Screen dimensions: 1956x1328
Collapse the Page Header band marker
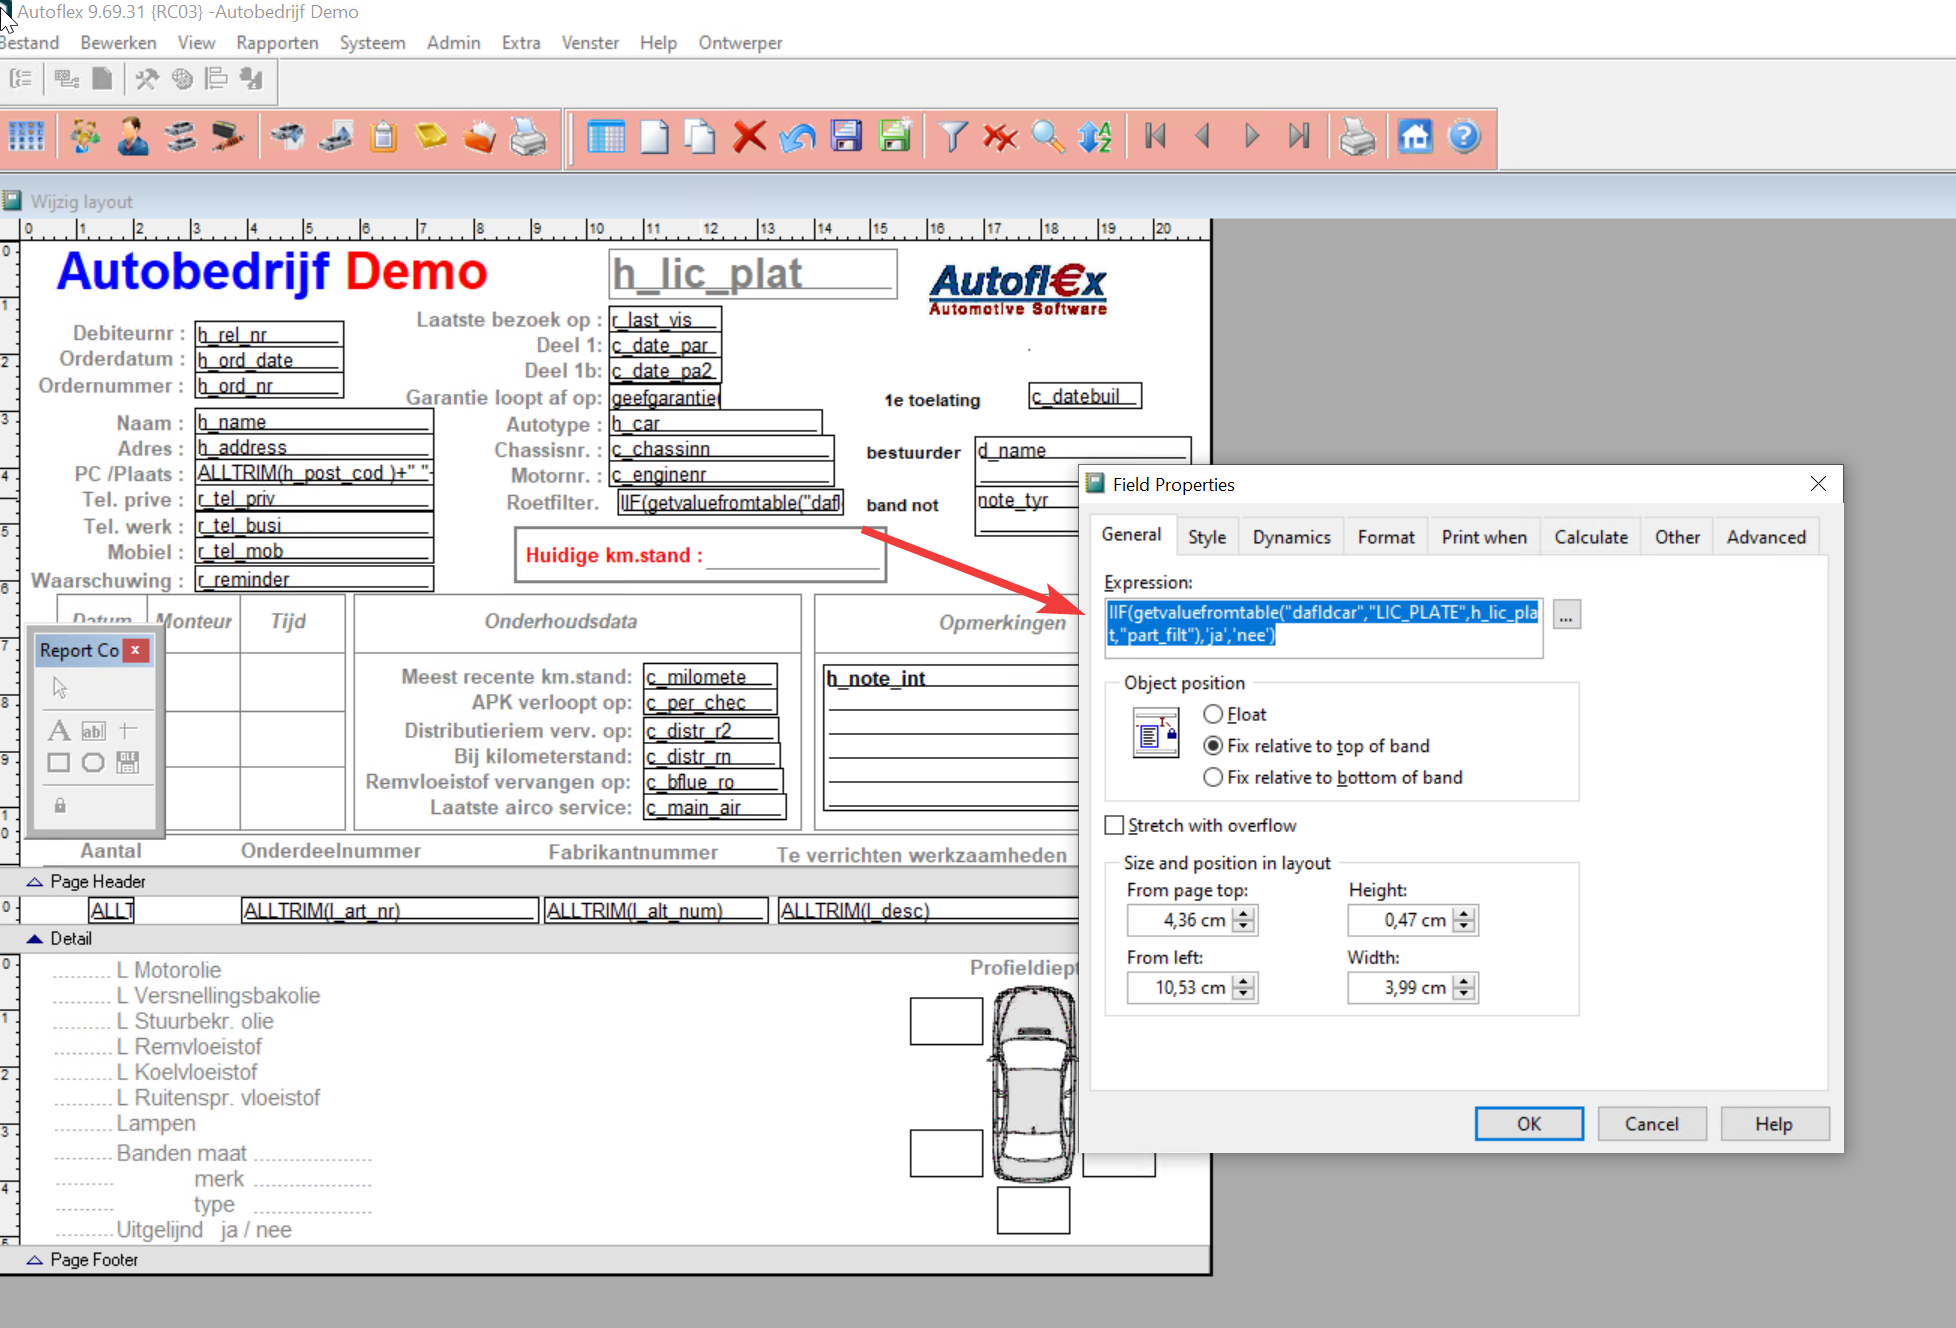[34, 881]
